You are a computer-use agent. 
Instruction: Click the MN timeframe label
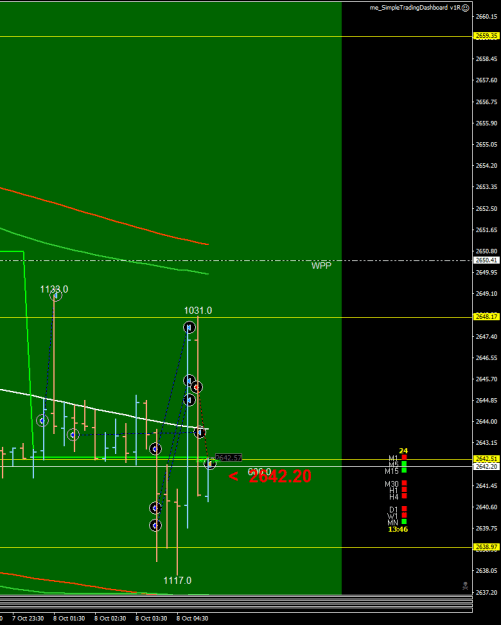pyautogui.click(x=393, y=522)
